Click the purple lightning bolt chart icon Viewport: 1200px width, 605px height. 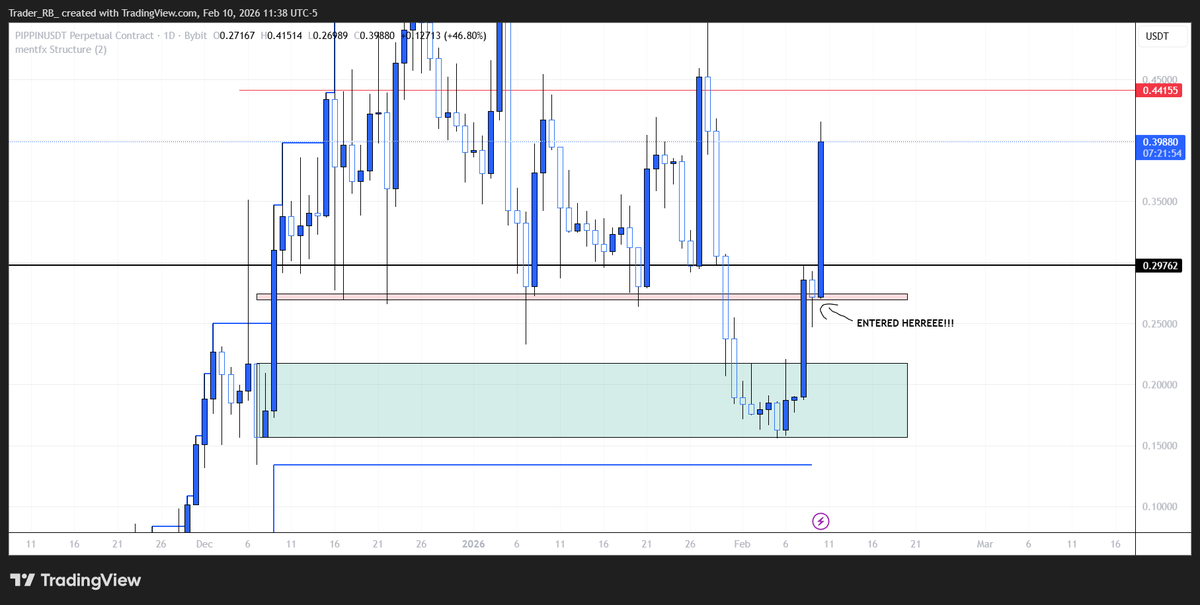[x=821, y=520]
